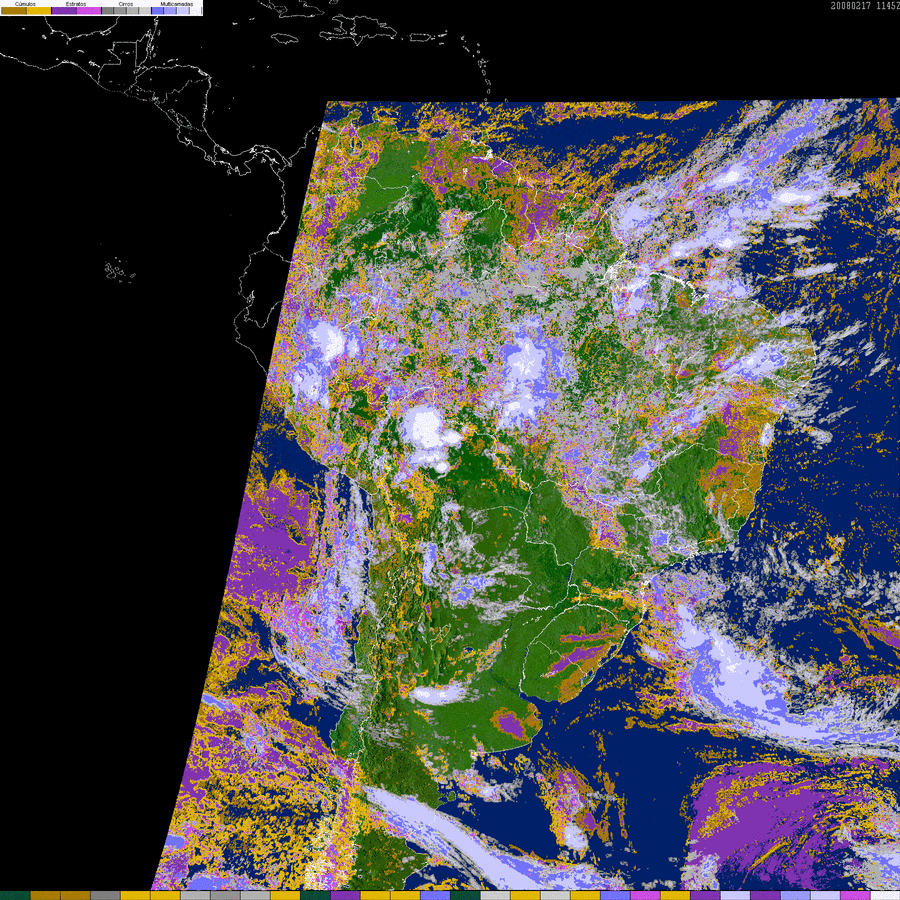Click the 20080217 date stamp
Viewport: 900px width, 900px height.
851,6
